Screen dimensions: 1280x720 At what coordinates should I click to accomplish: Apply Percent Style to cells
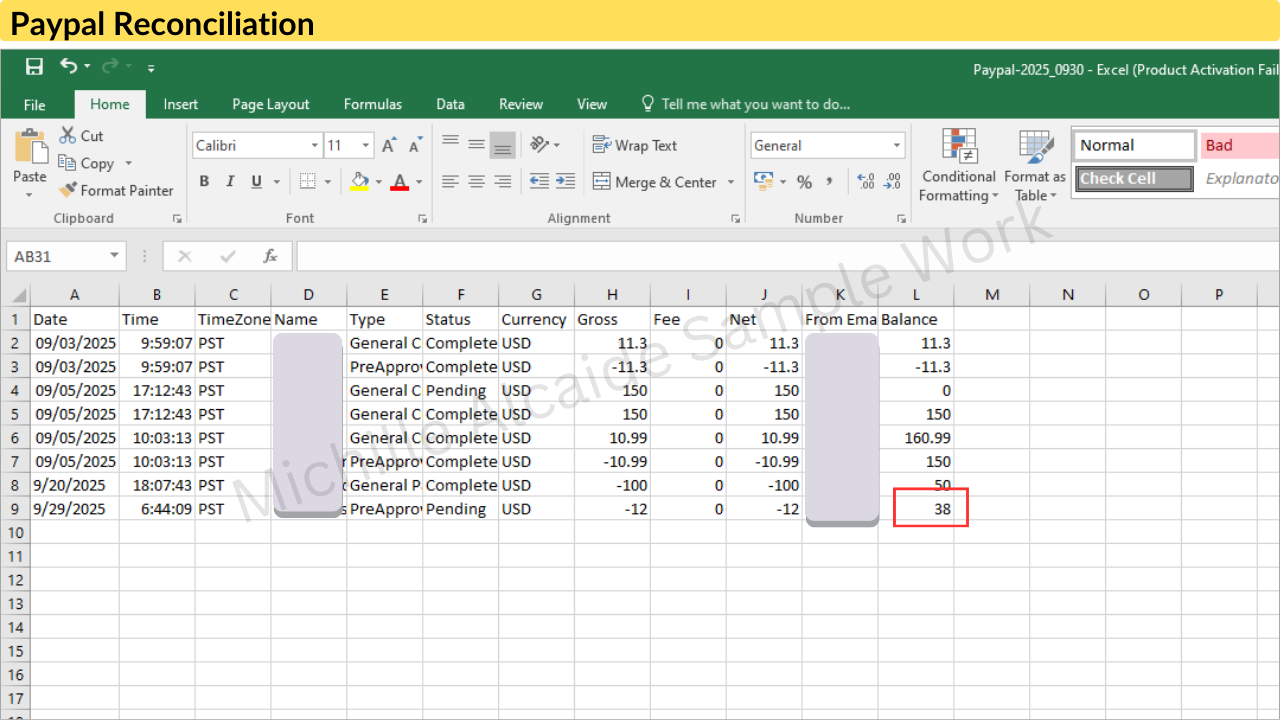804,182
